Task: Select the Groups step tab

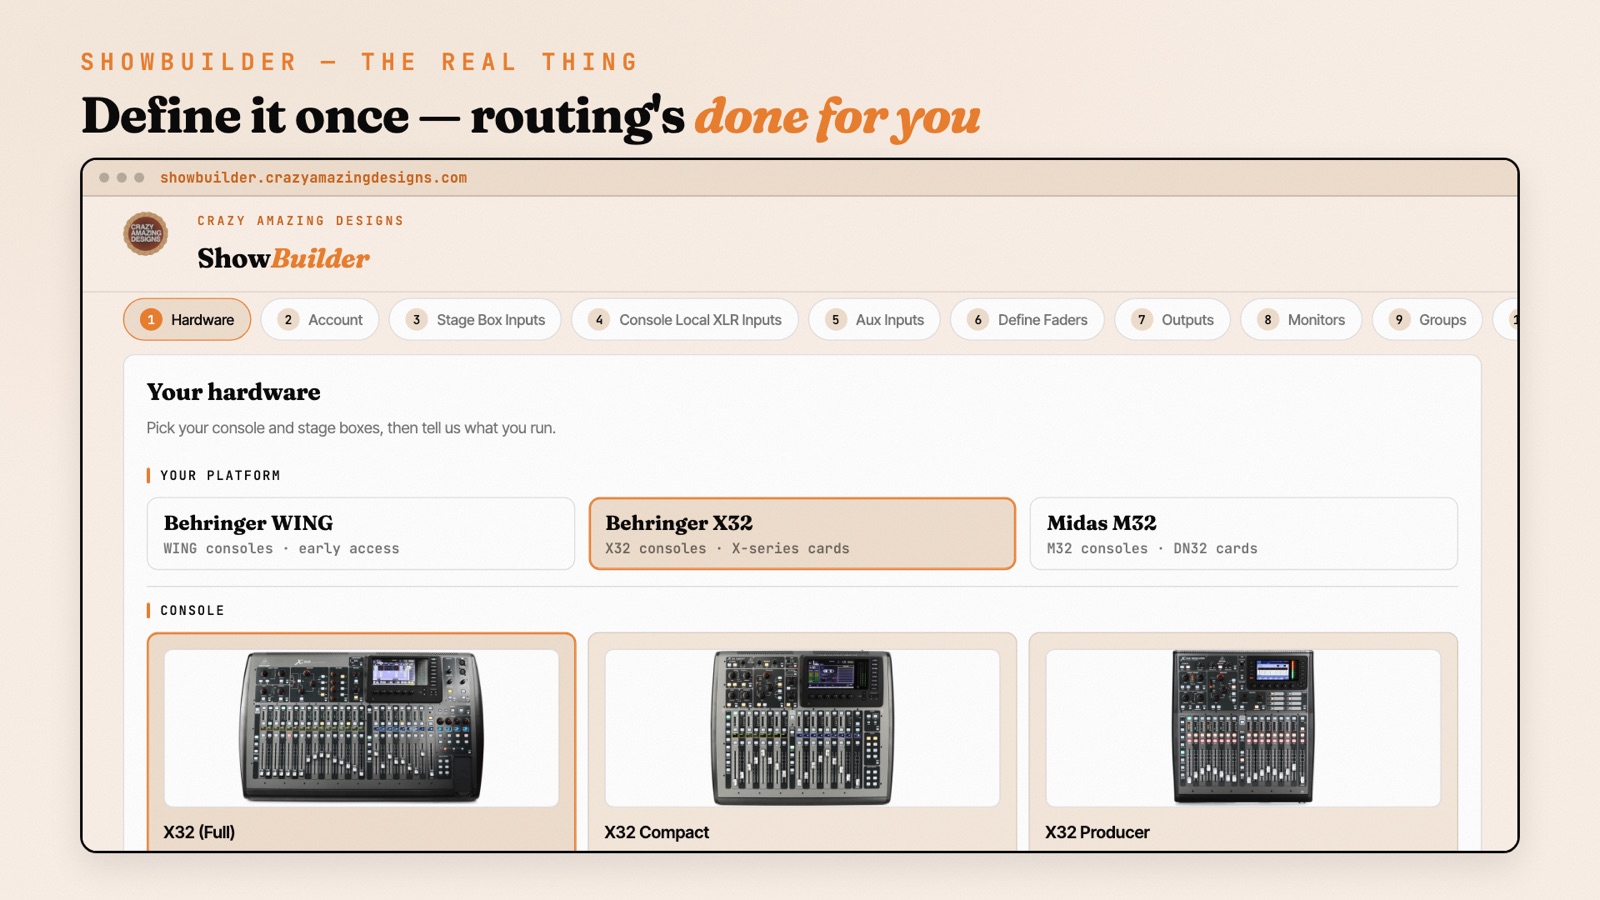Action: click(1427, 320)
